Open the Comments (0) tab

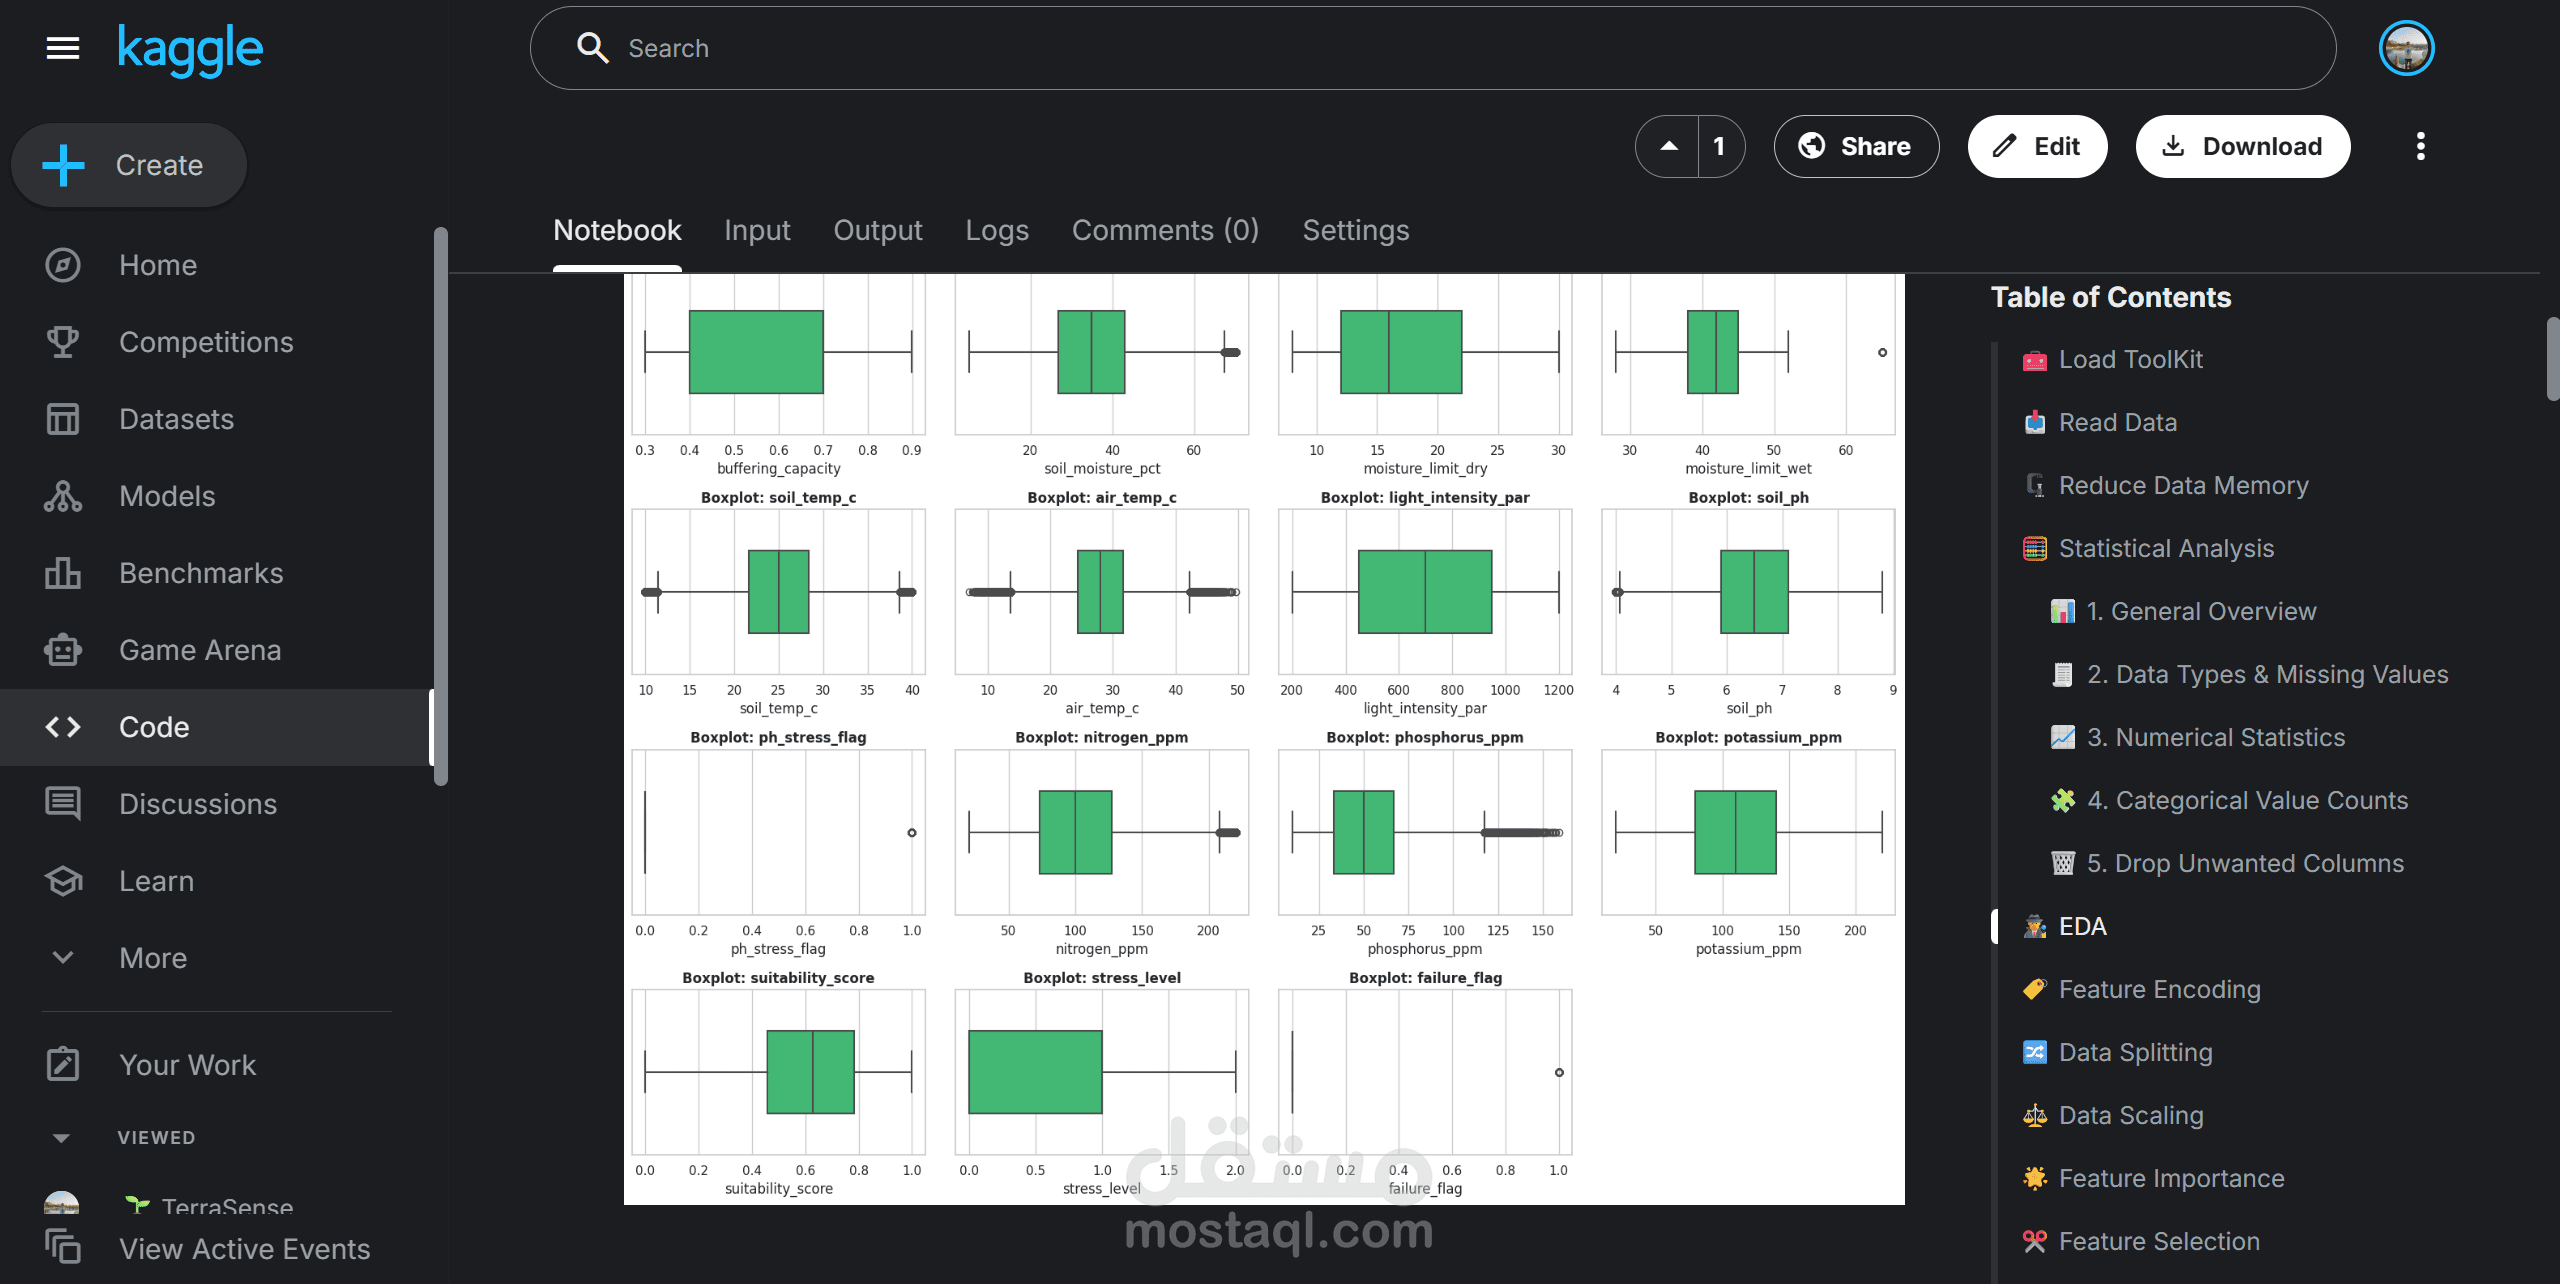click(x=1165, y=230)
